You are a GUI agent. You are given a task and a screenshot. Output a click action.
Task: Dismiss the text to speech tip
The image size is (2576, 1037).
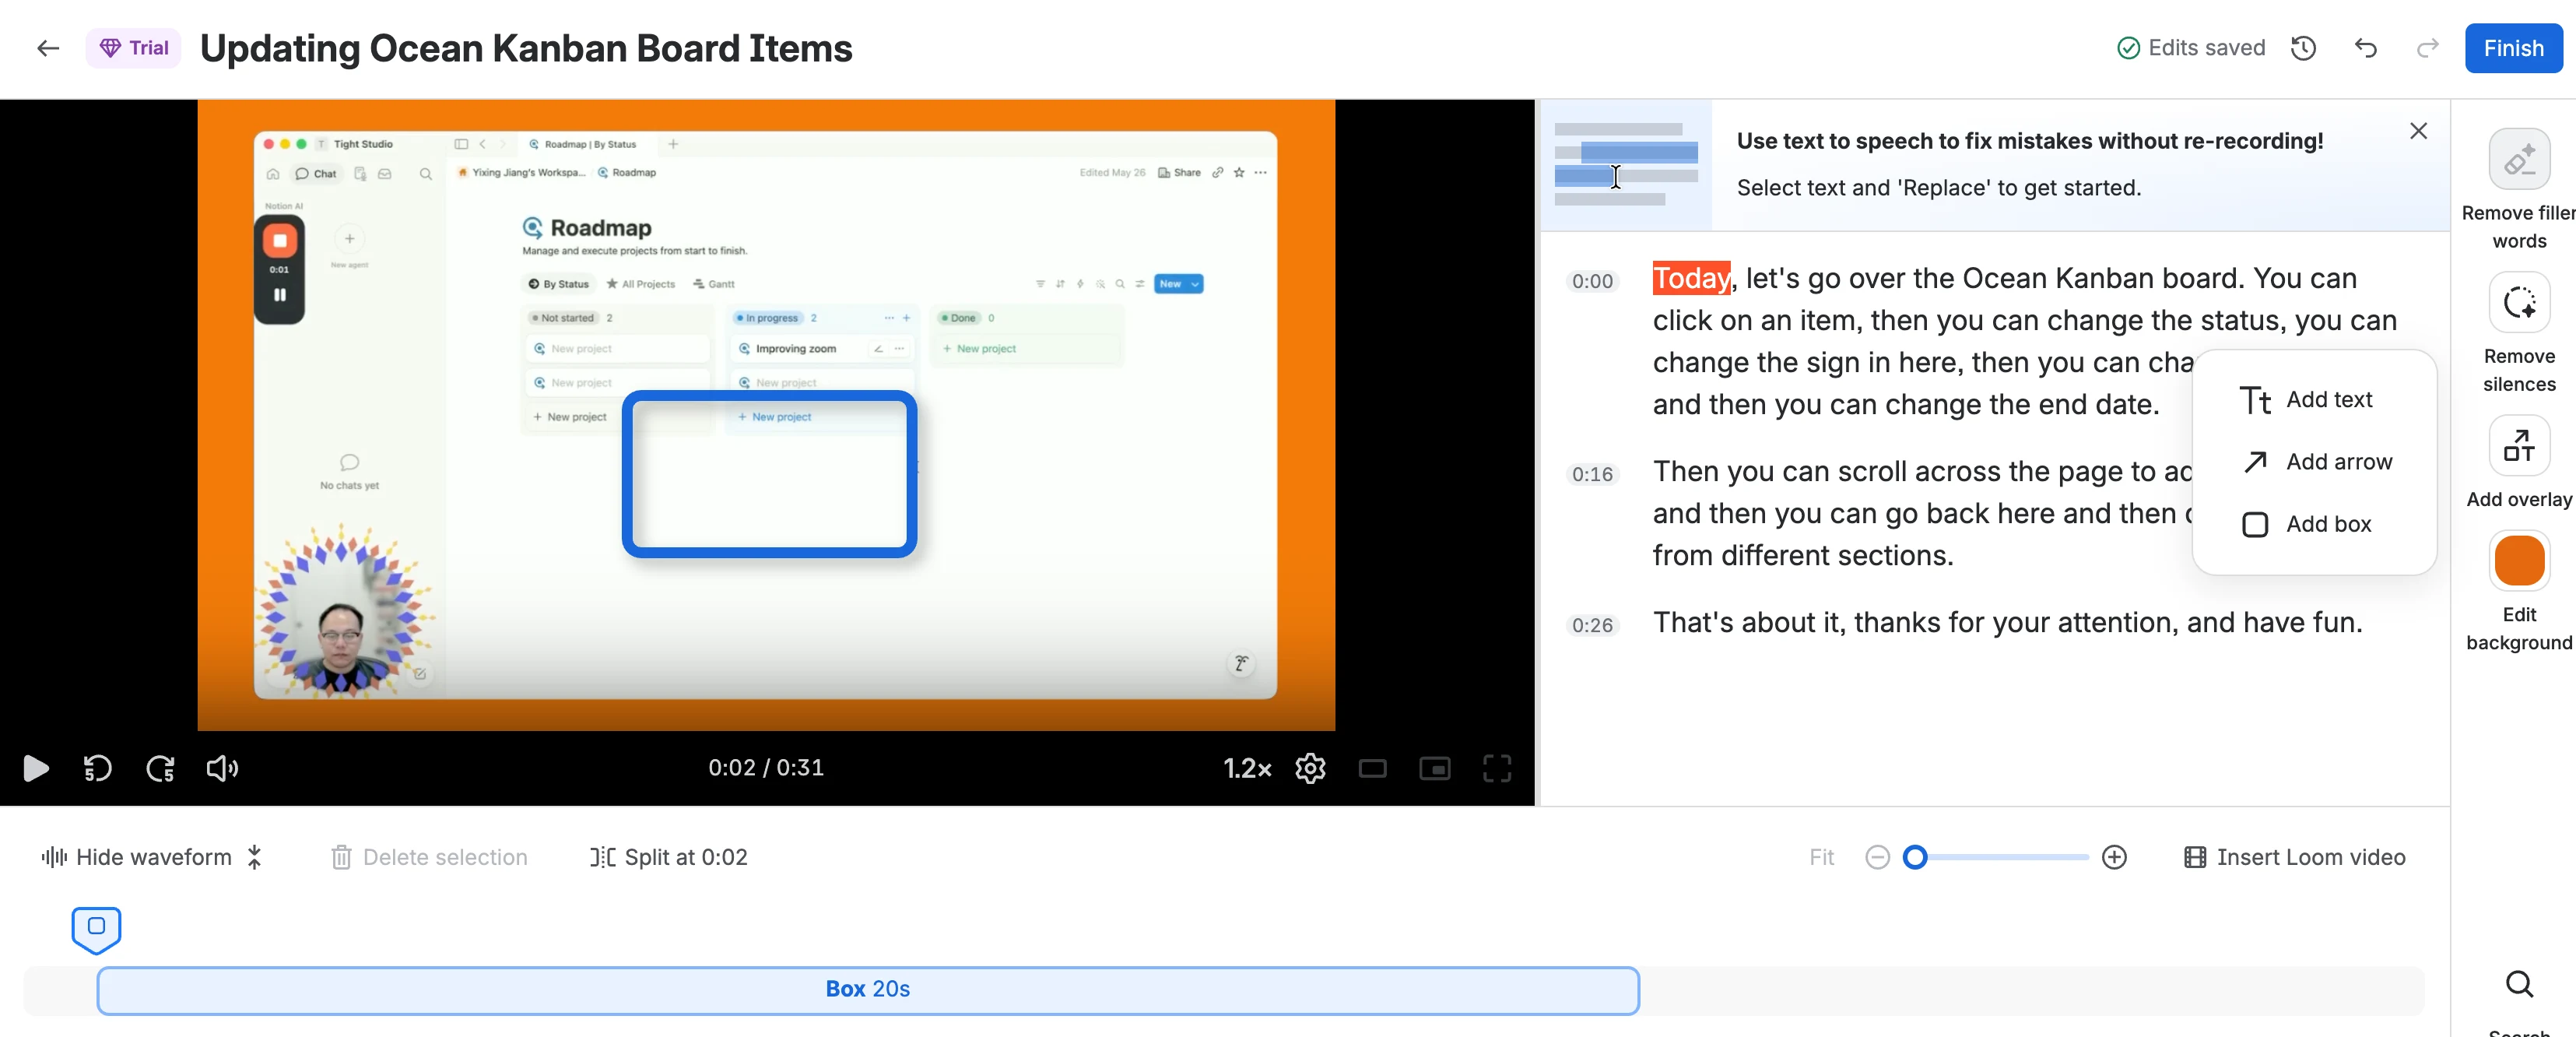tap(2418, 131)
